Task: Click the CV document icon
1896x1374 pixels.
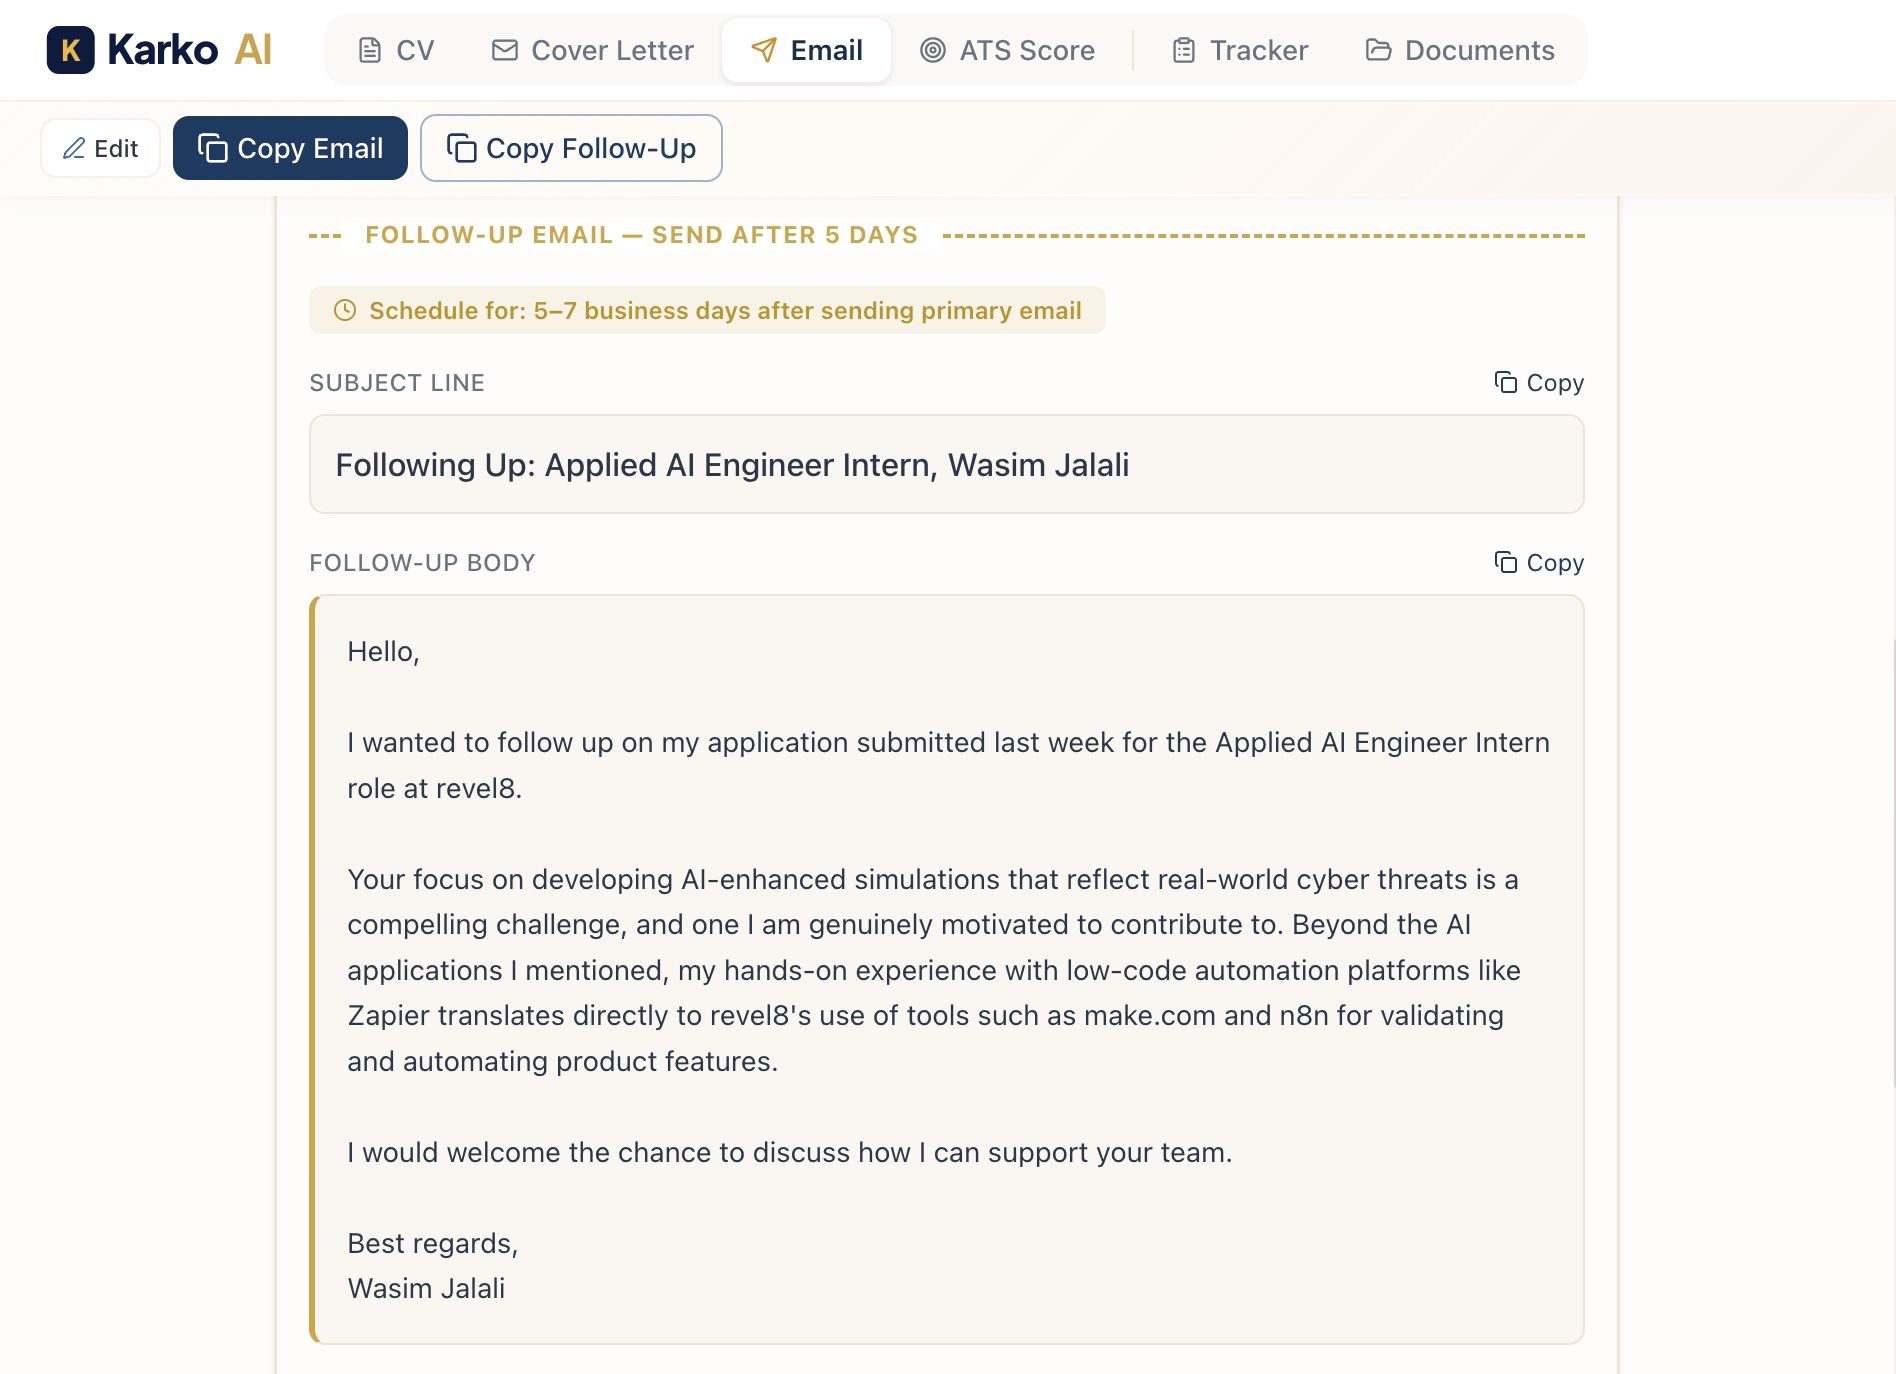Action: 369,49
